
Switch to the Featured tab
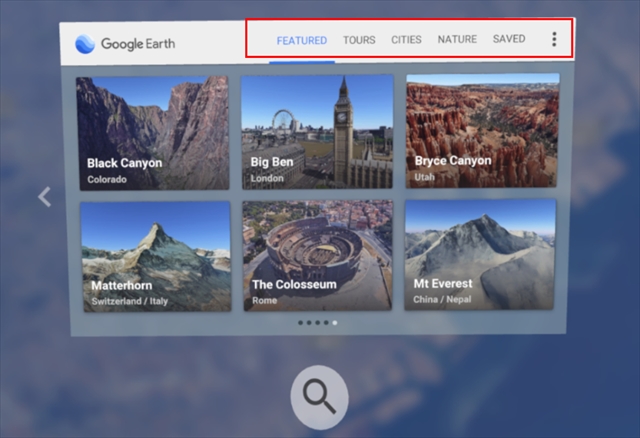tap(302, 40)
